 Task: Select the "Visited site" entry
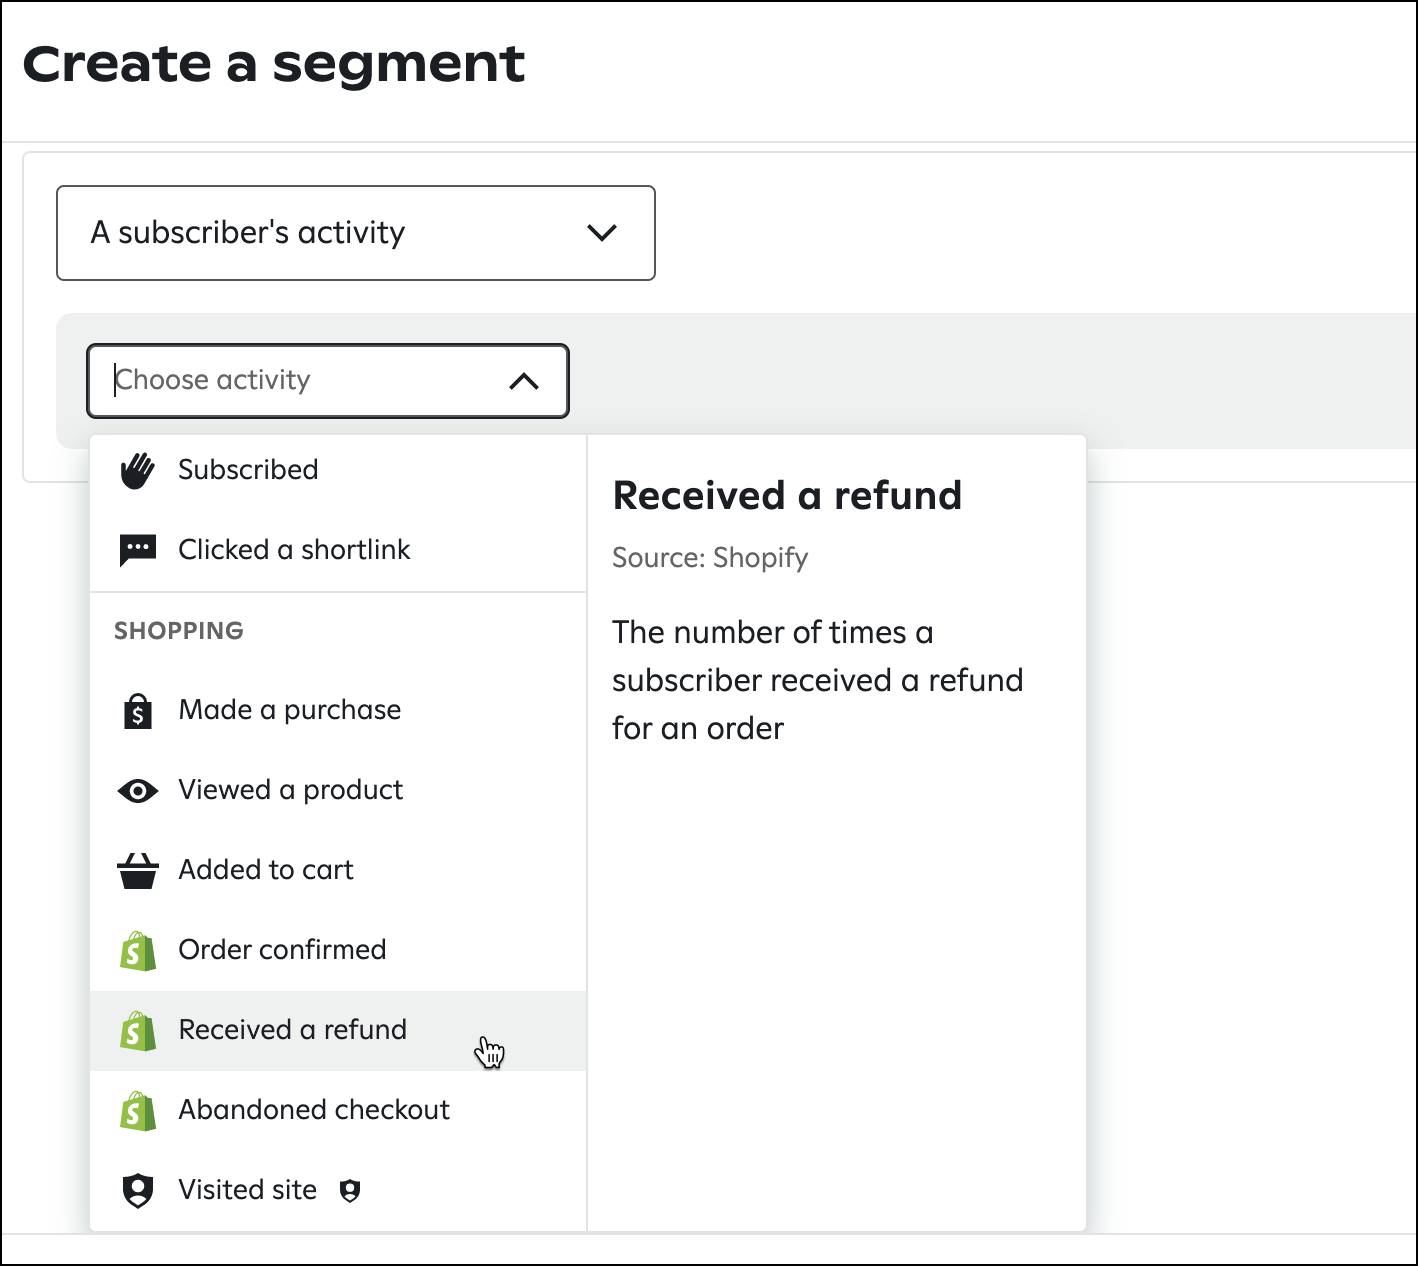[x=246, y=1189]
